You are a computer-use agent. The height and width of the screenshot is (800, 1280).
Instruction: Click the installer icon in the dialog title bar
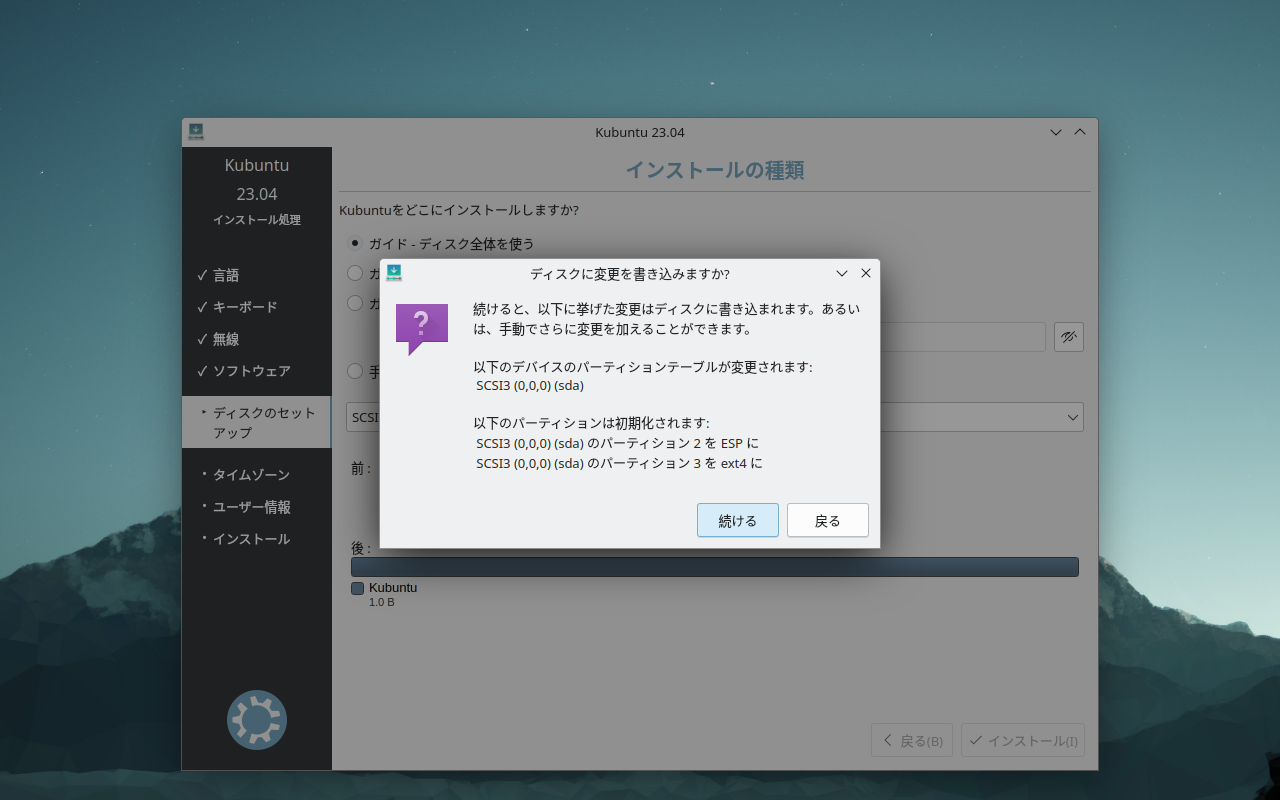click(x=394, y=273)
